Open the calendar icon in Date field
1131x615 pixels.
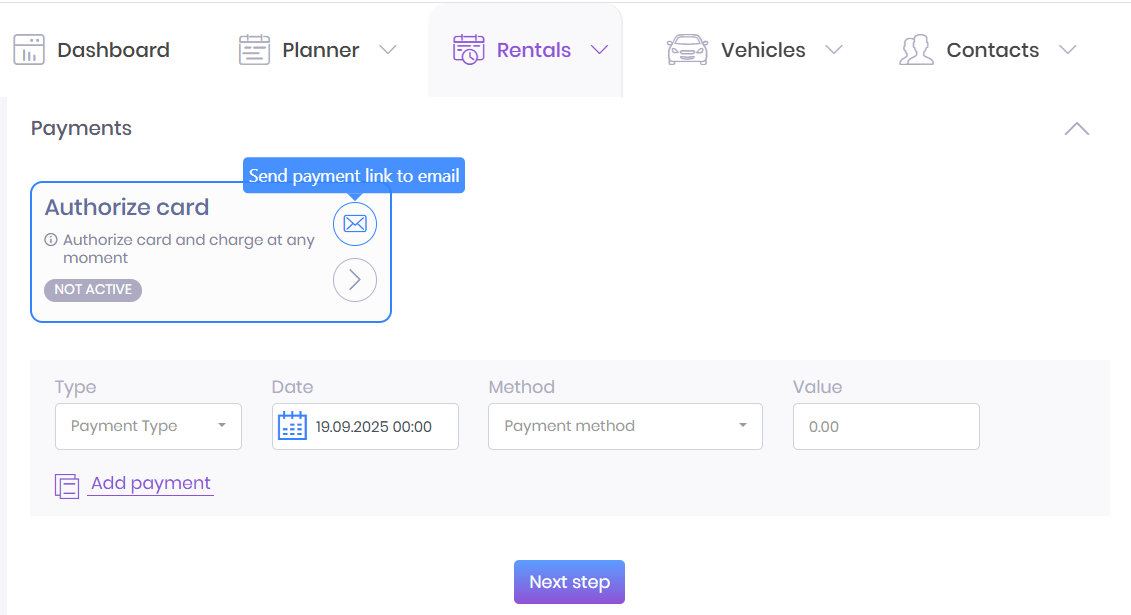[292, 426]
